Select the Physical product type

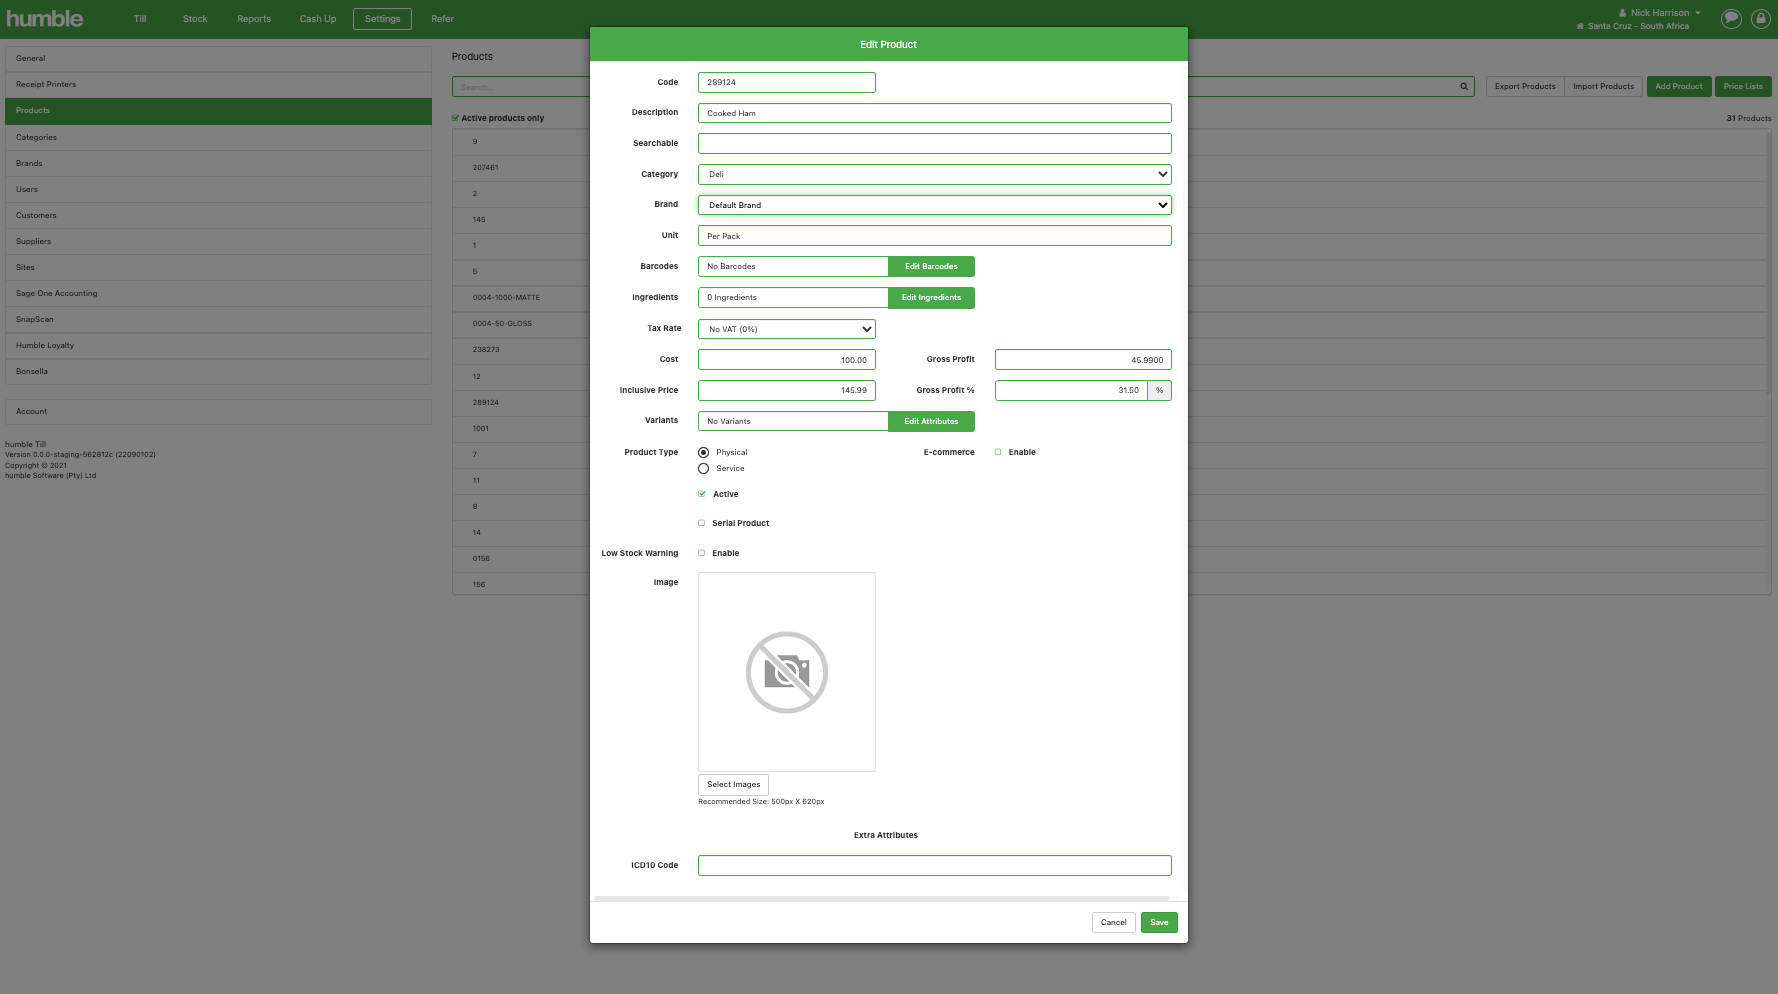(x=703, y=453)
